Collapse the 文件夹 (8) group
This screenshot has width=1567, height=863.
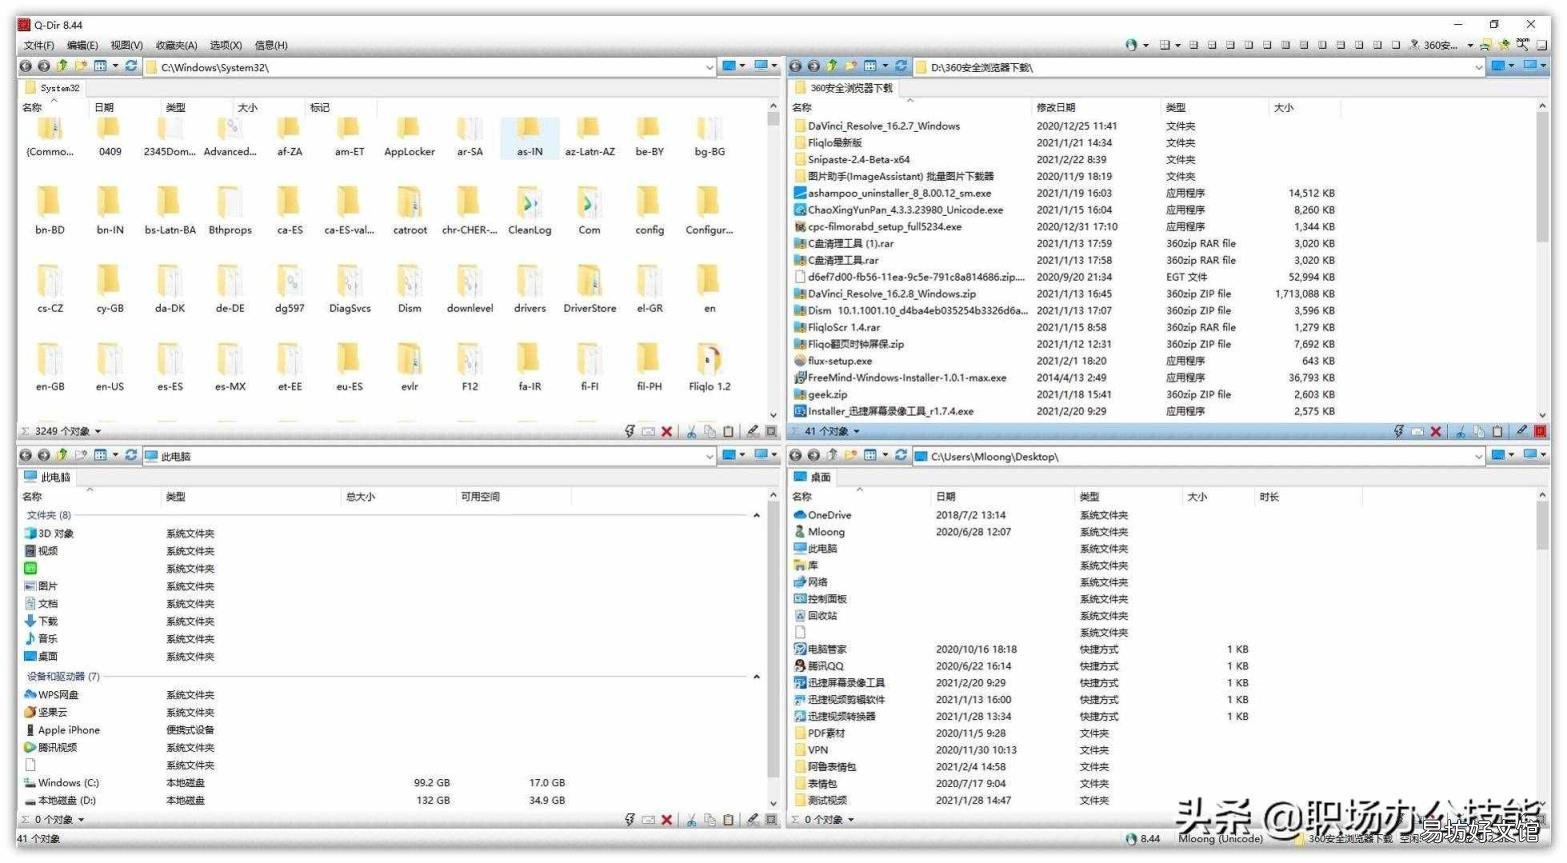pyautogui.click(x=756, y=516)
